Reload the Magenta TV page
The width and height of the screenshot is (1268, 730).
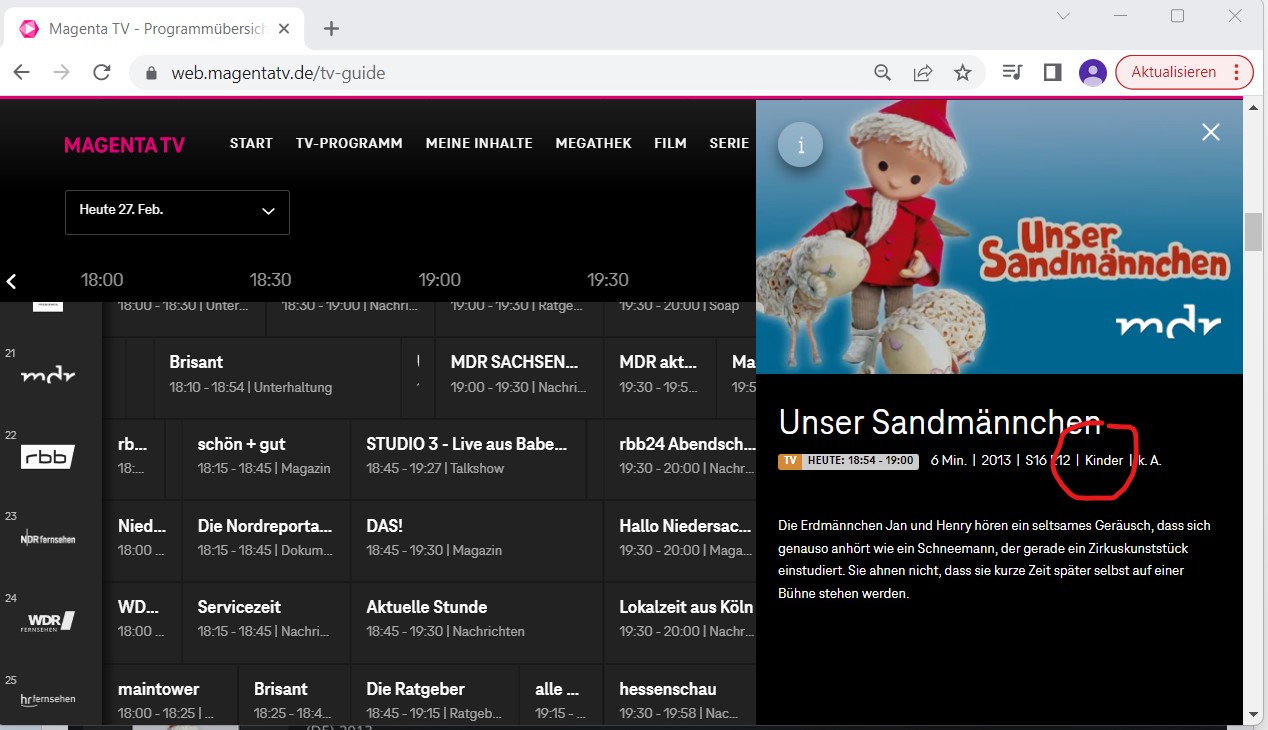point(101,72)
